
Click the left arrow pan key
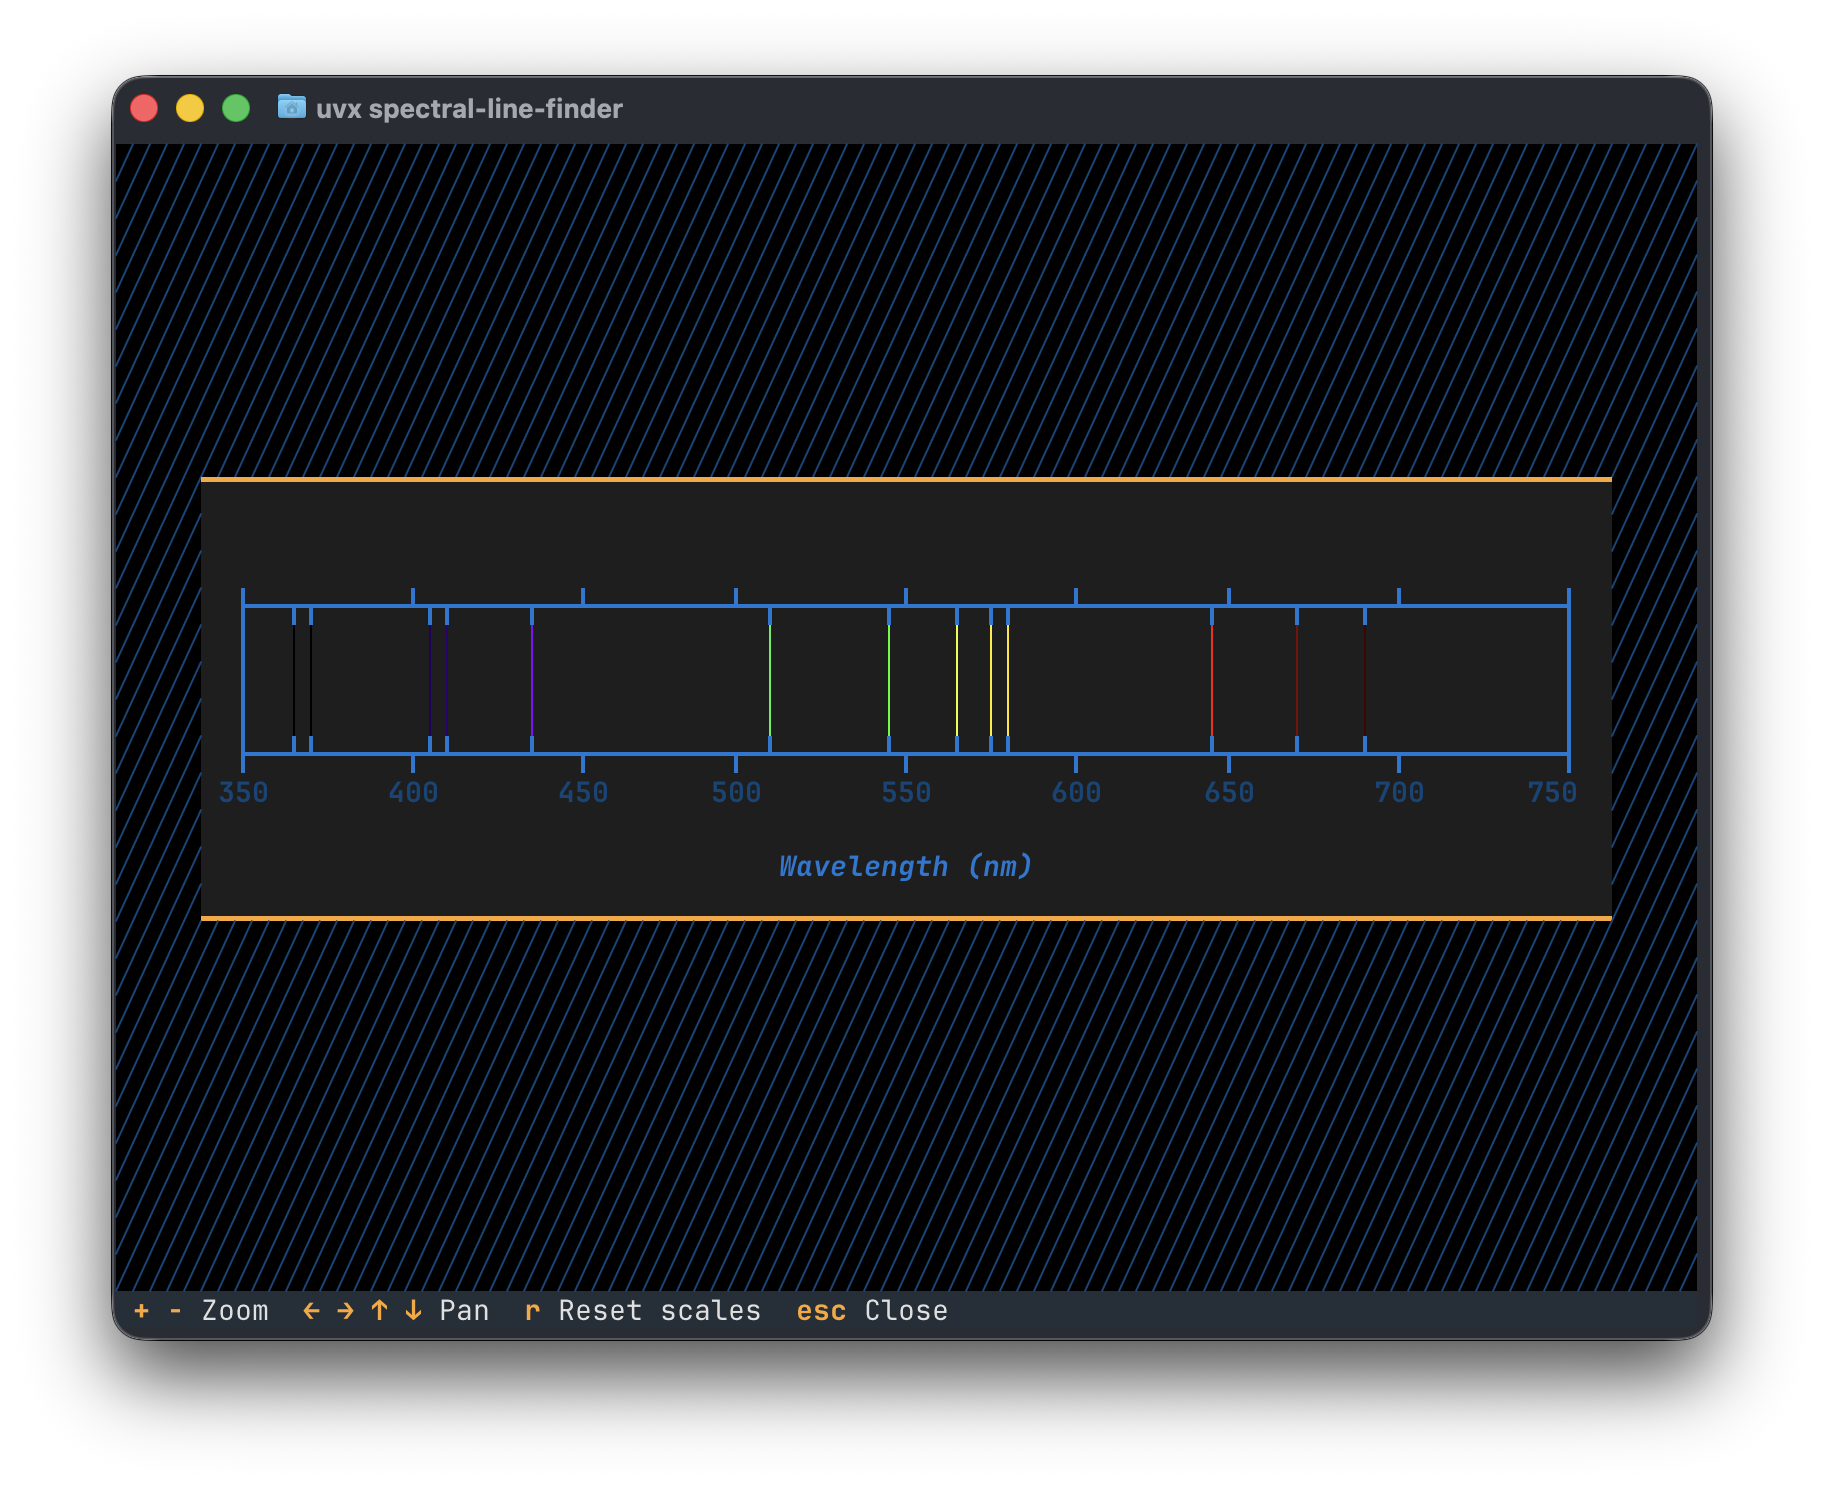click(311, 1310)
